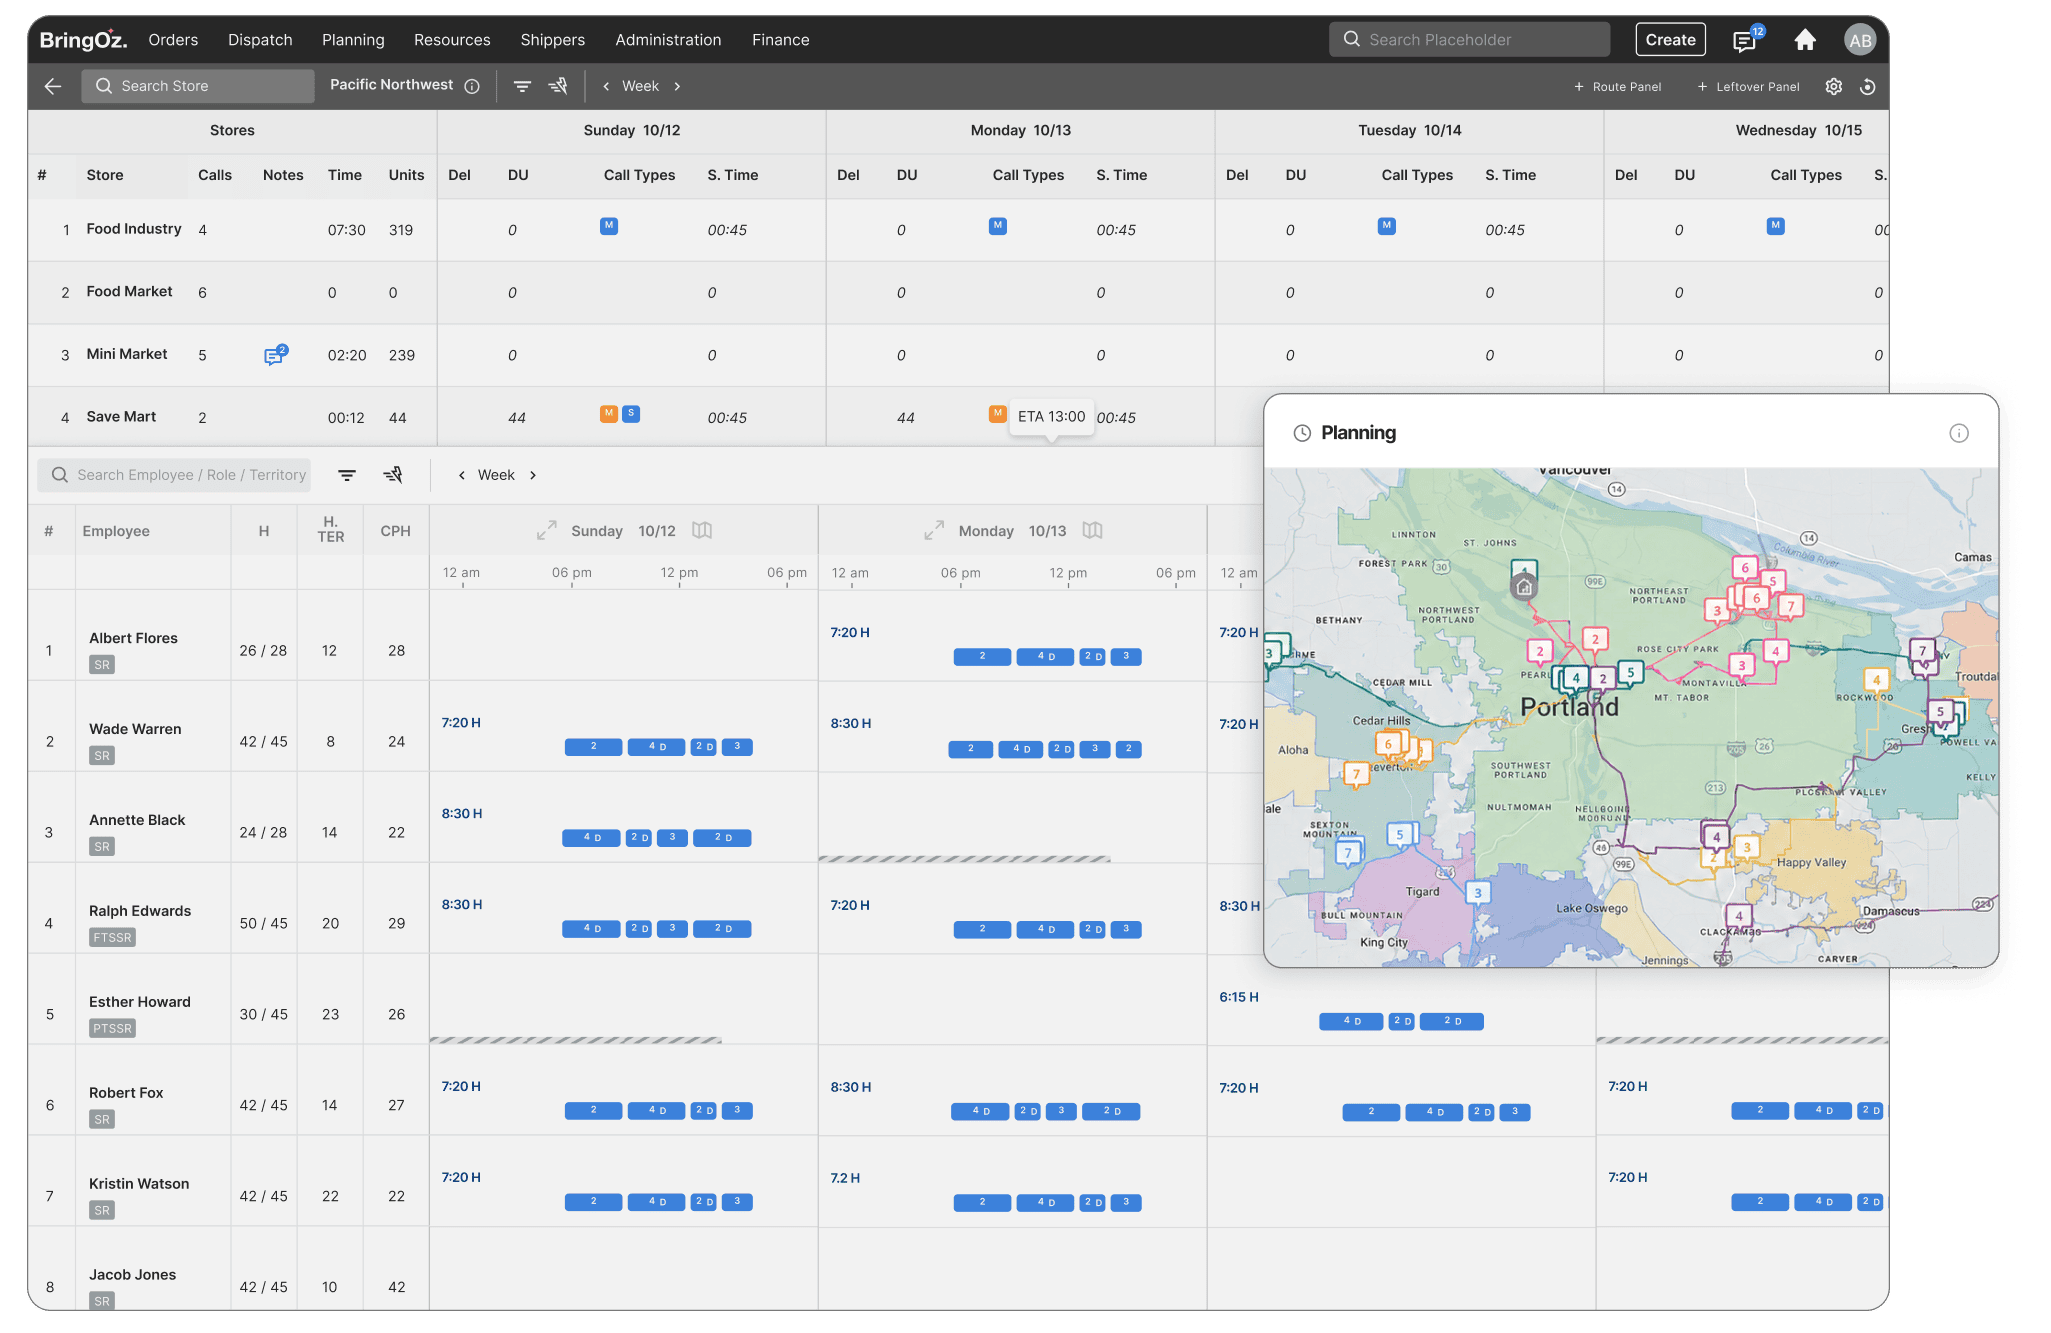The height and width of the screenshot is (1333, 2051).
Task: Open the AB user avatar
Action: pos(1860,40)
